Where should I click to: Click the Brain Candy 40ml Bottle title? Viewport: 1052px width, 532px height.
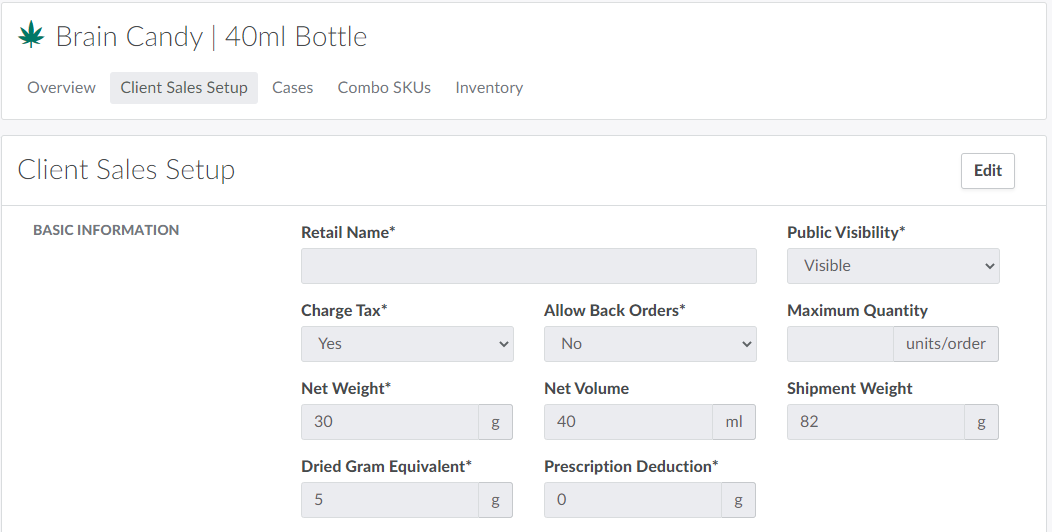[x=211, y=37]
